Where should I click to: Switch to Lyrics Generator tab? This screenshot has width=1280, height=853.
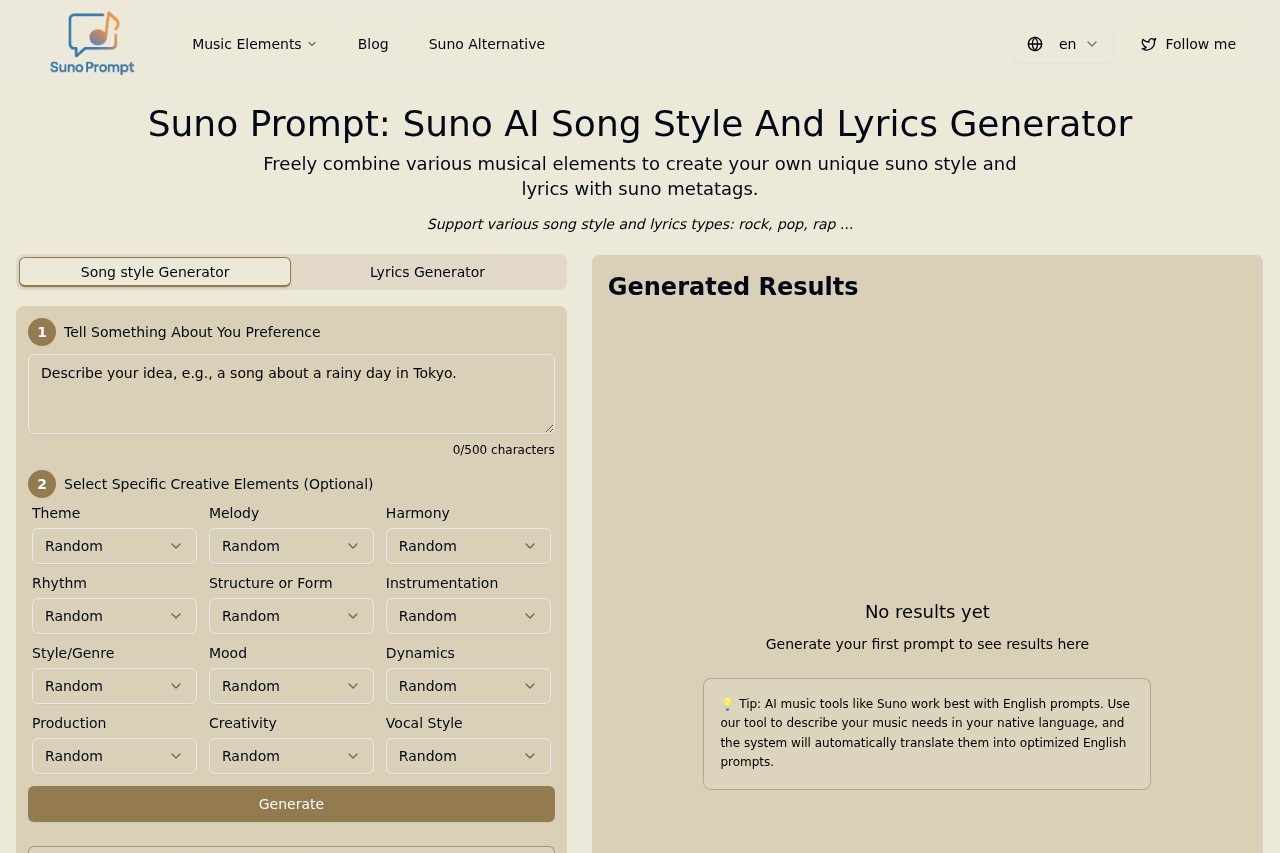pos(427,272)
